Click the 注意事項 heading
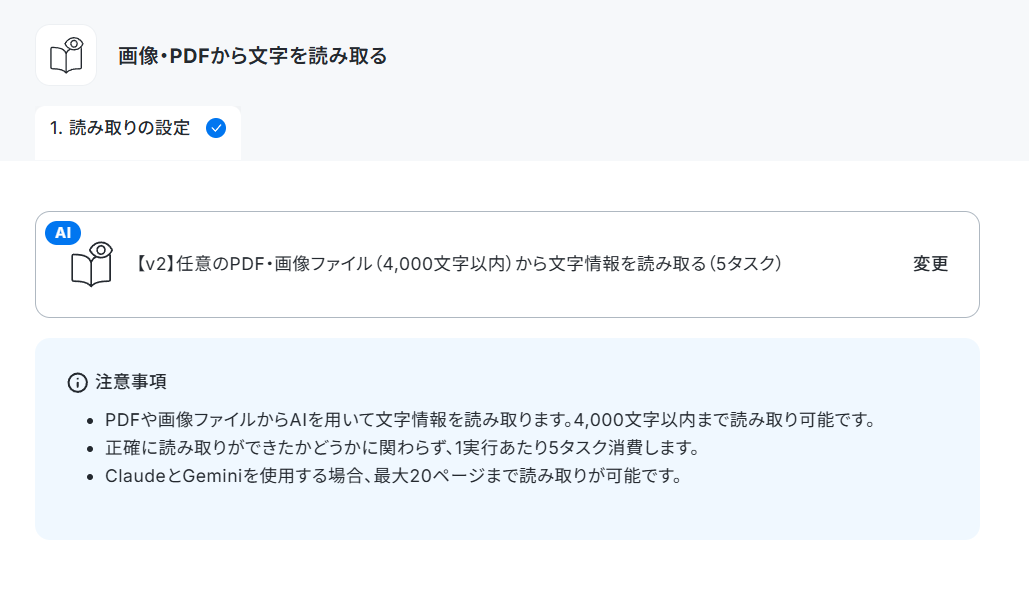The width and height of the screenshot is (1029, 589). pyautogui.click(x=131, y=382)
